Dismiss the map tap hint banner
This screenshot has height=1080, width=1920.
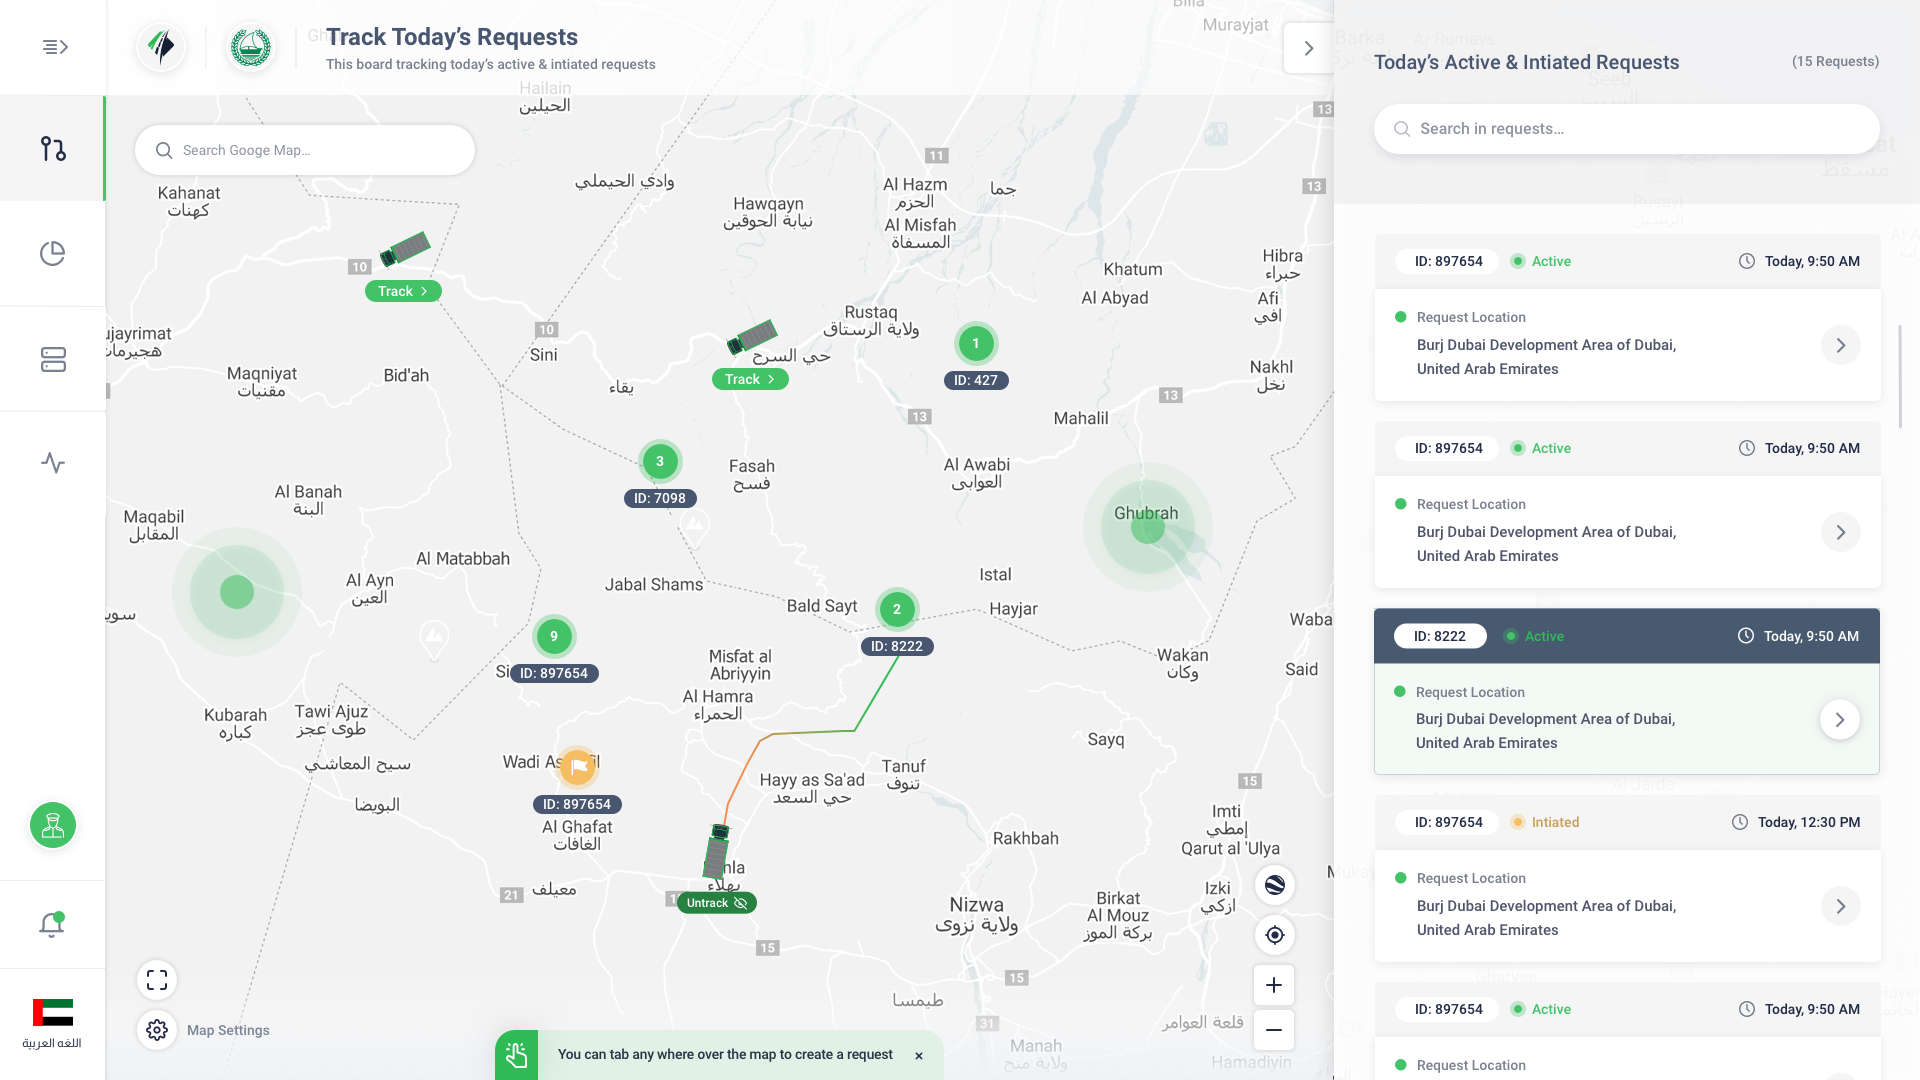tap(919, 1055)
